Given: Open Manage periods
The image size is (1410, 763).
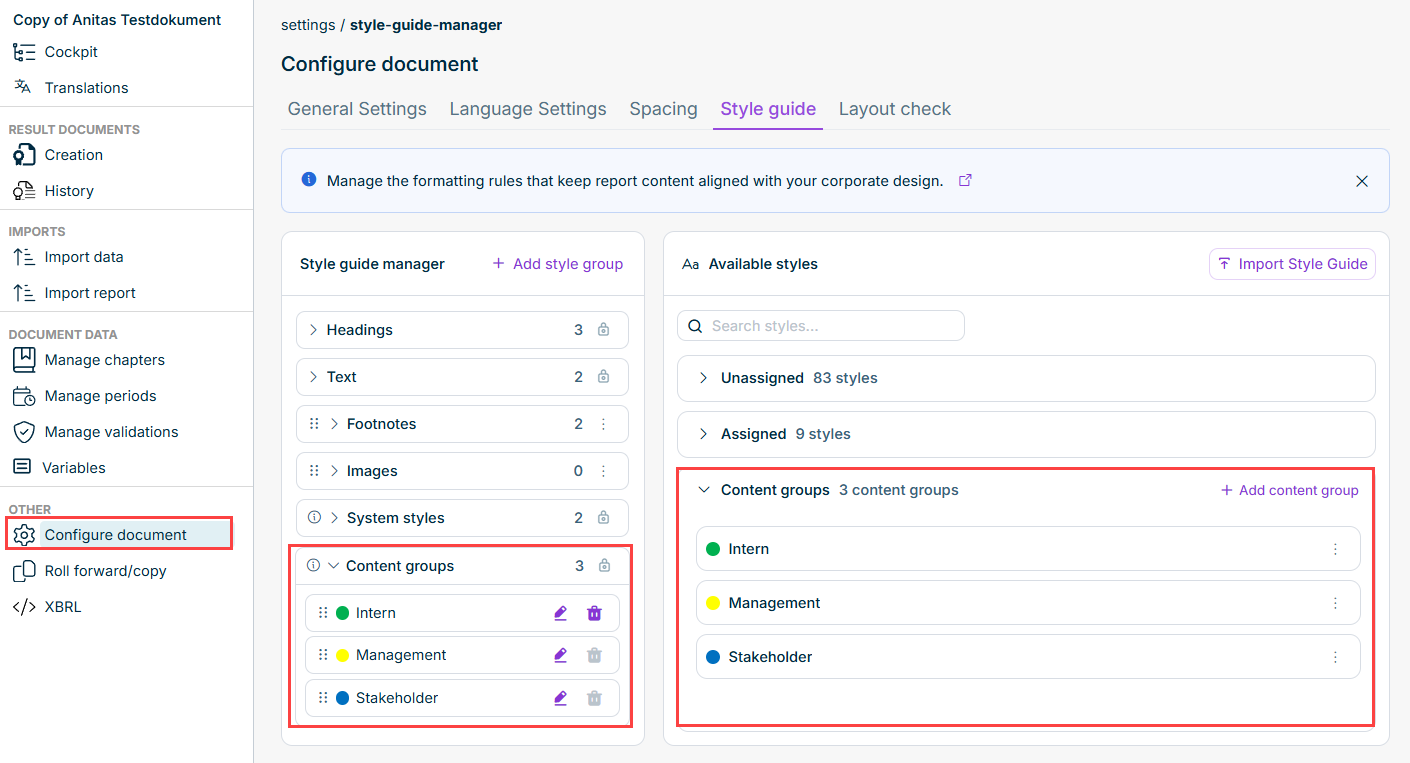Looking at the screenshot, I should pyautogui.click(x=100, y=396).
